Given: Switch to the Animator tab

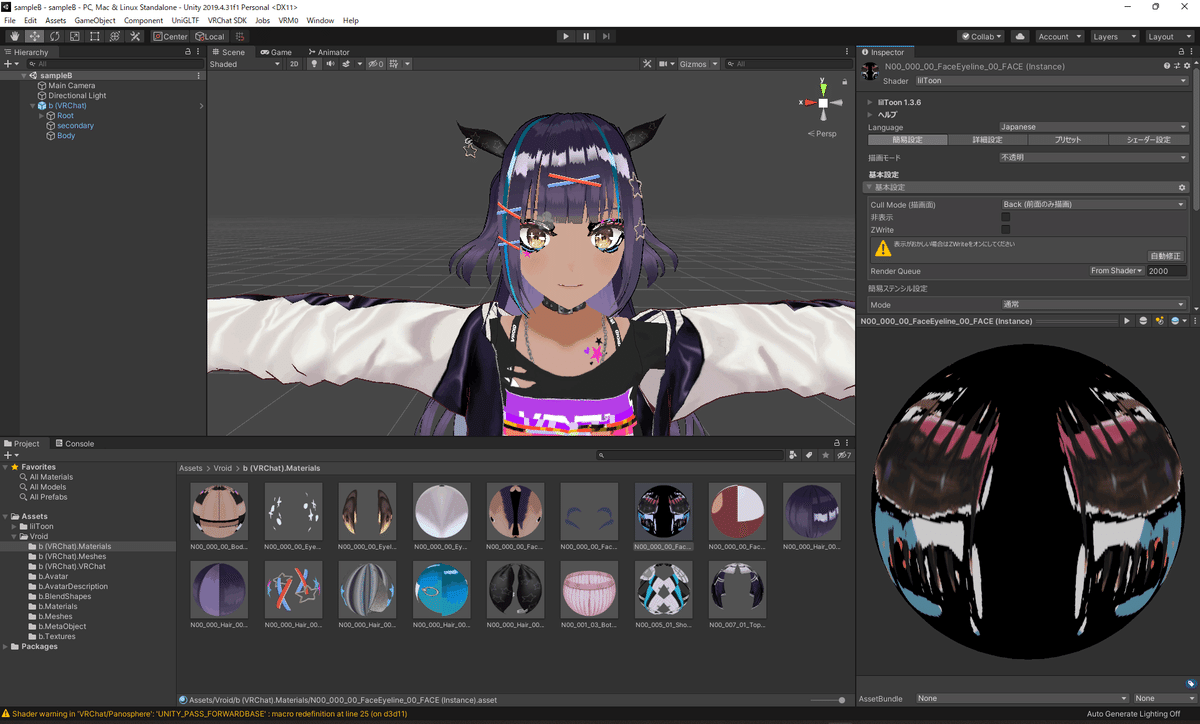Looking at the screenshot, I should (328, 52).
